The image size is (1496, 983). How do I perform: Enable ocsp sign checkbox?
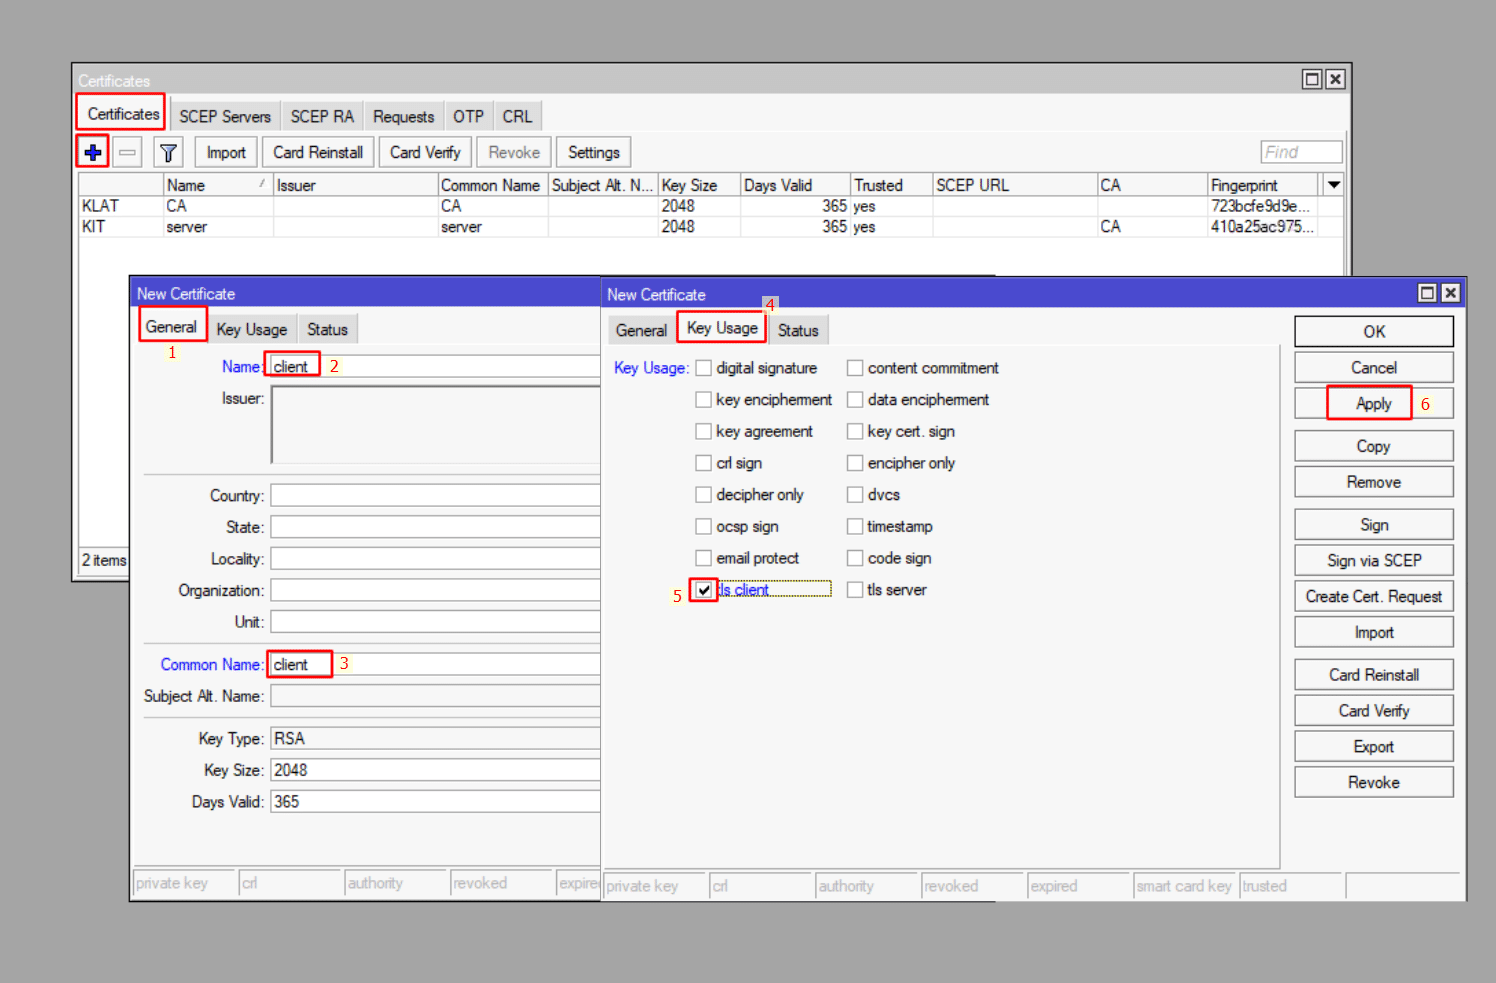[x=704, y=526]
